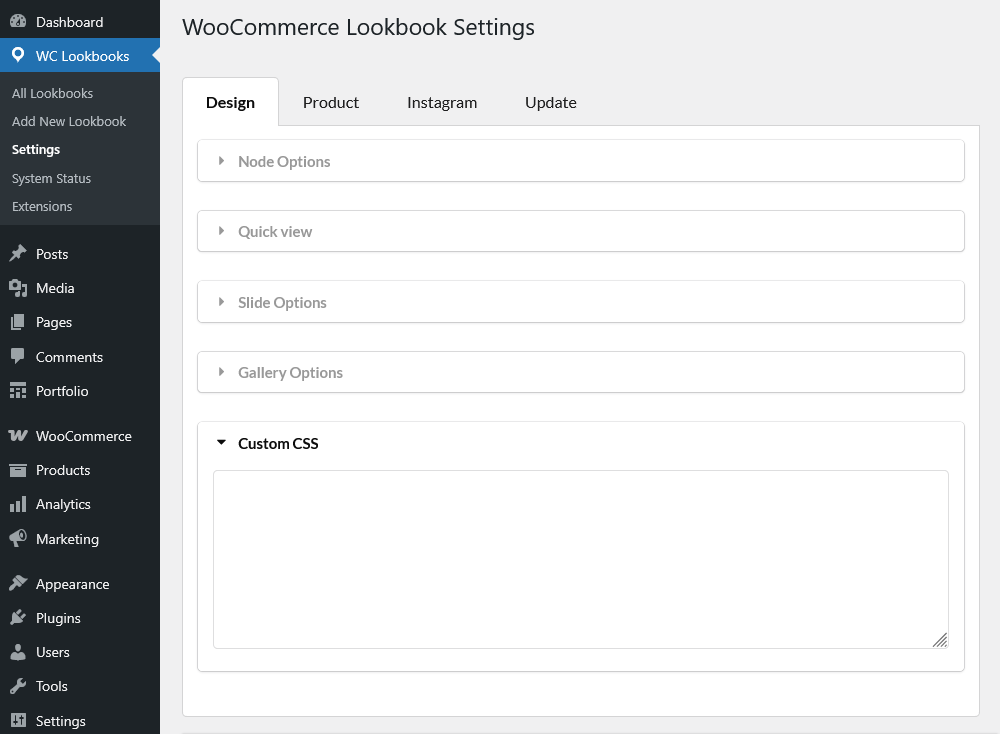Click the Comments speech bubble icon
This screenshot has width=1000, height=734.
pyautogui.click(x=18, y=356)
